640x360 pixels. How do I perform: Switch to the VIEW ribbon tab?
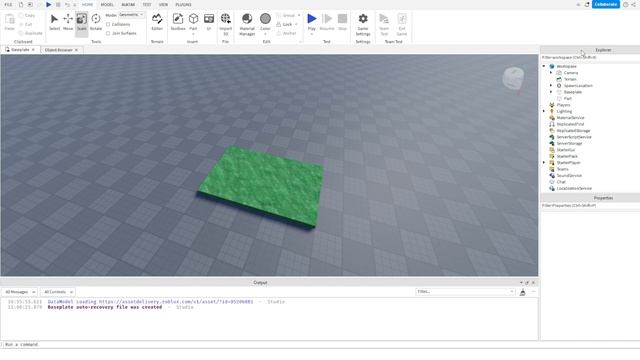coord(163,4)
